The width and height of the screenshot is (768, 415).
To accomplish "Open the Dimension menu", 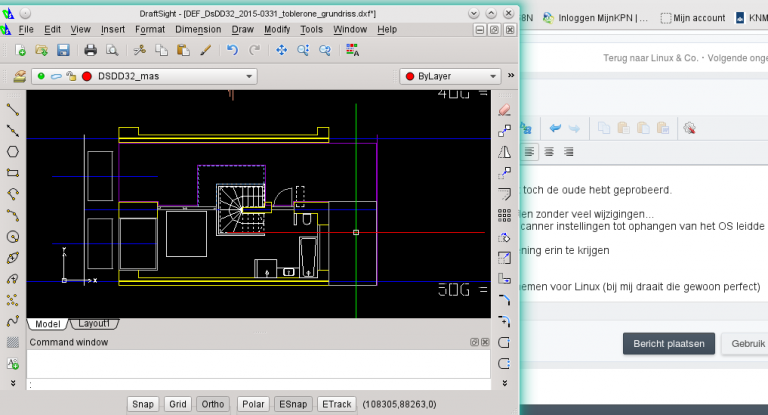I will [197, 30].
